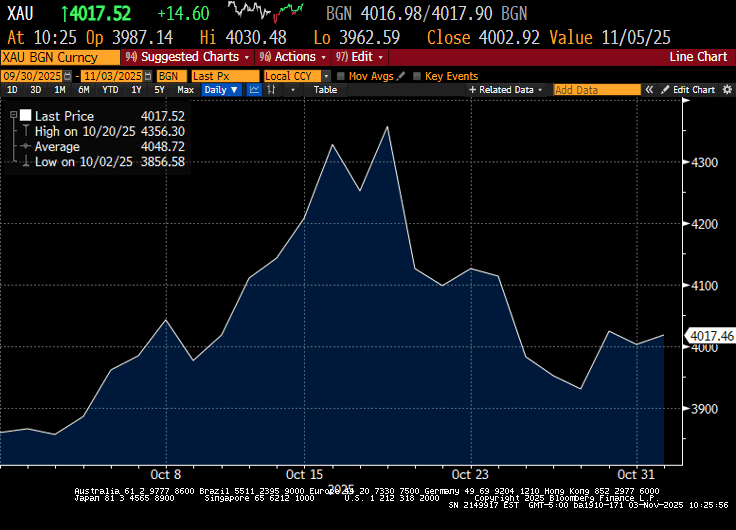Click the XAU ticker symbol in header
The width and height of the screenshot is (736, 530).
tap(20, 13)
